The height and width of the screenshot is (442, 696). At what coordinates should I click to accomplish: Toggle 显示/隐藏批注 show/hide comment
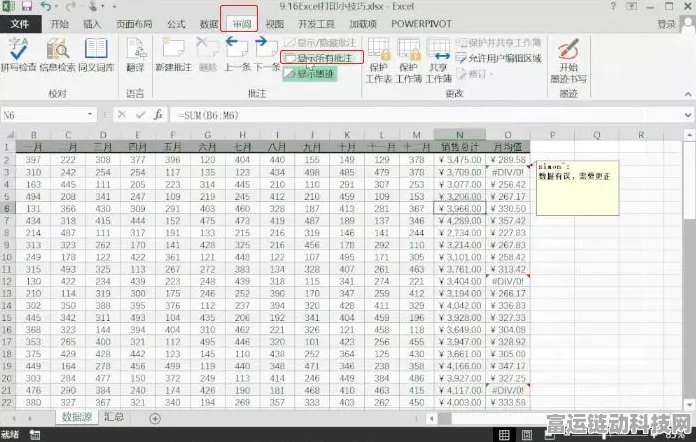tap(320, 43)
